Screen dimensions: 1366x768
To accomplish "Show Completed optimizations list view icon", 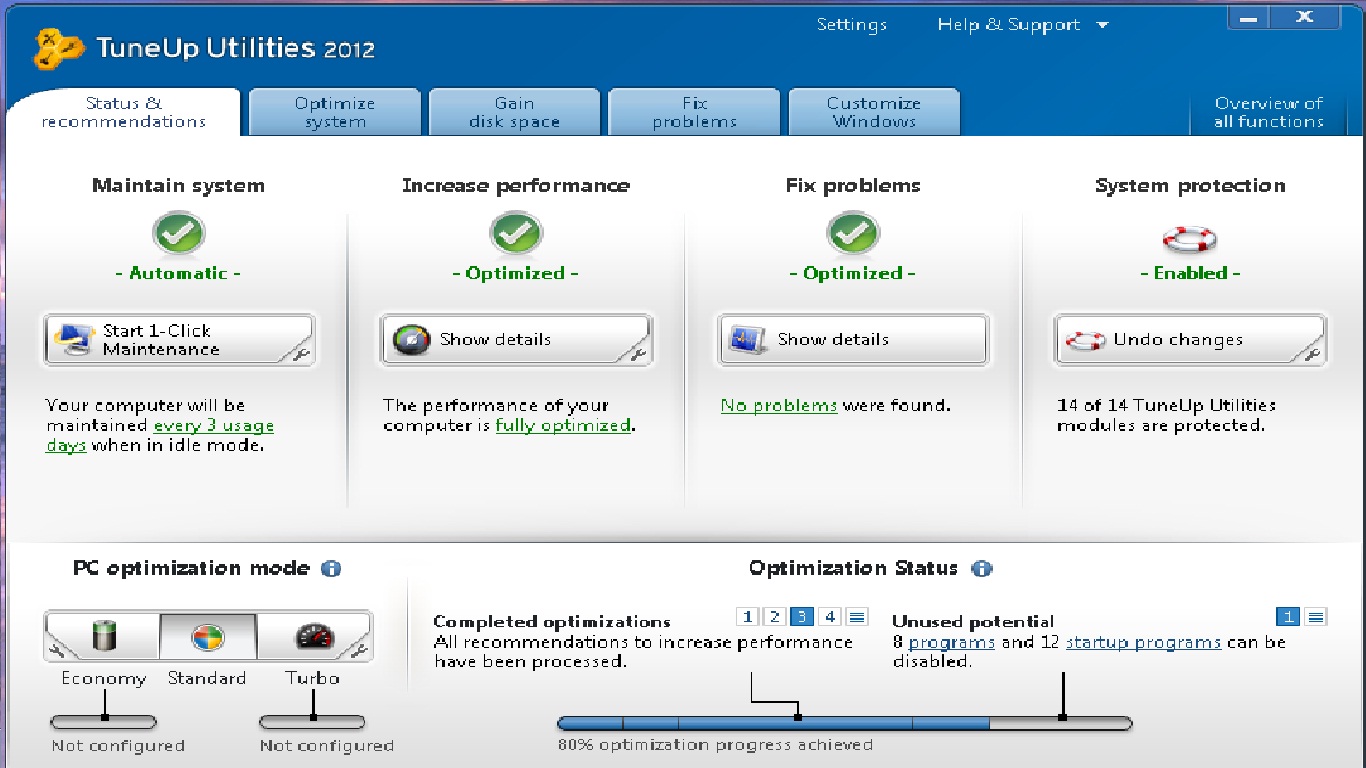I will 857,617.
